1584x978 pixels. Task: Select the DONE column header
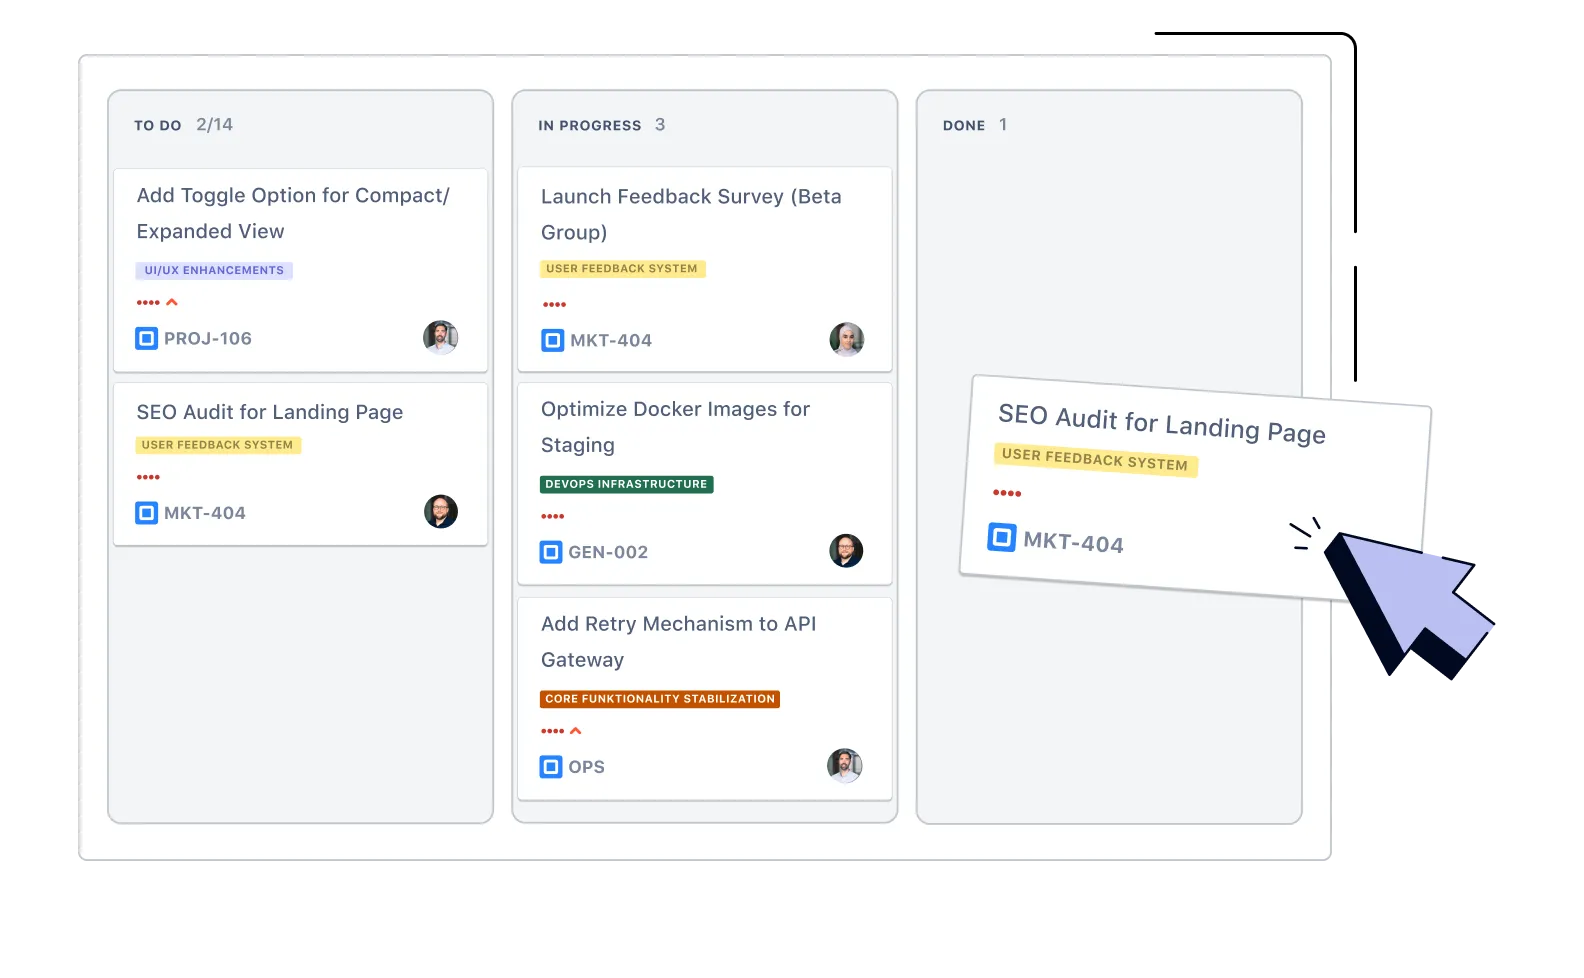pos(964,126)
